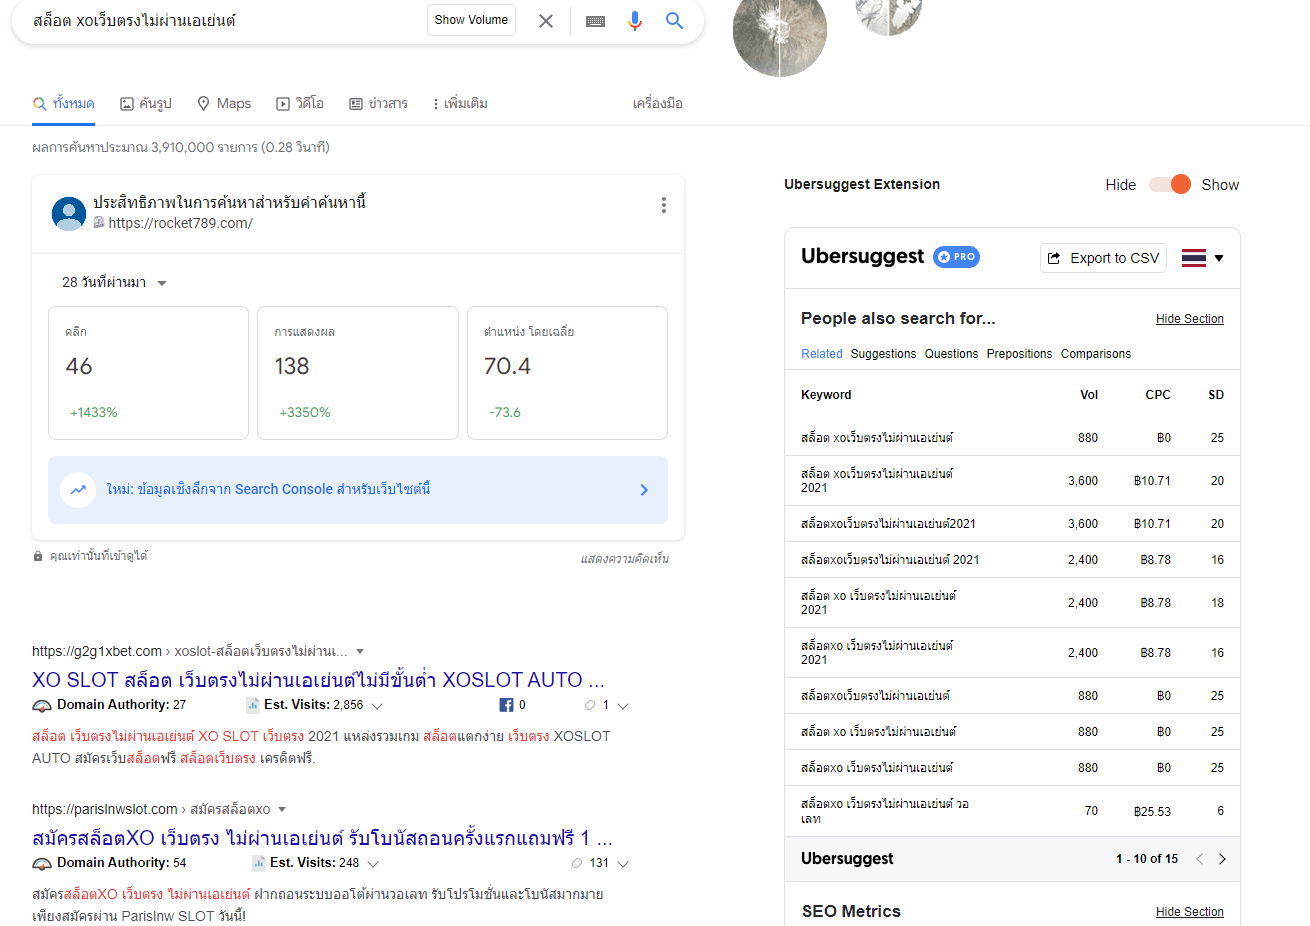Switch to the วิดีโอ videos tab

300,103
